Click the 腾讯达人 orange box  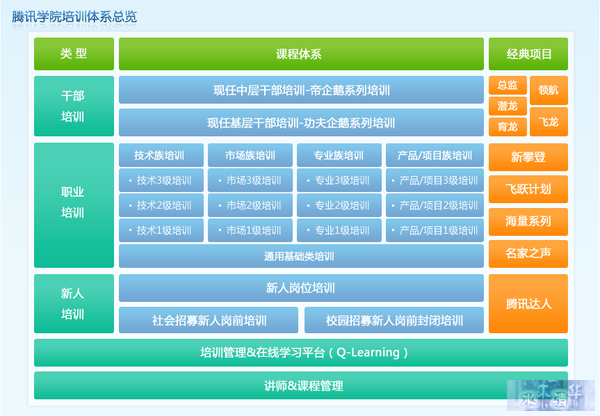click(528, 303)
